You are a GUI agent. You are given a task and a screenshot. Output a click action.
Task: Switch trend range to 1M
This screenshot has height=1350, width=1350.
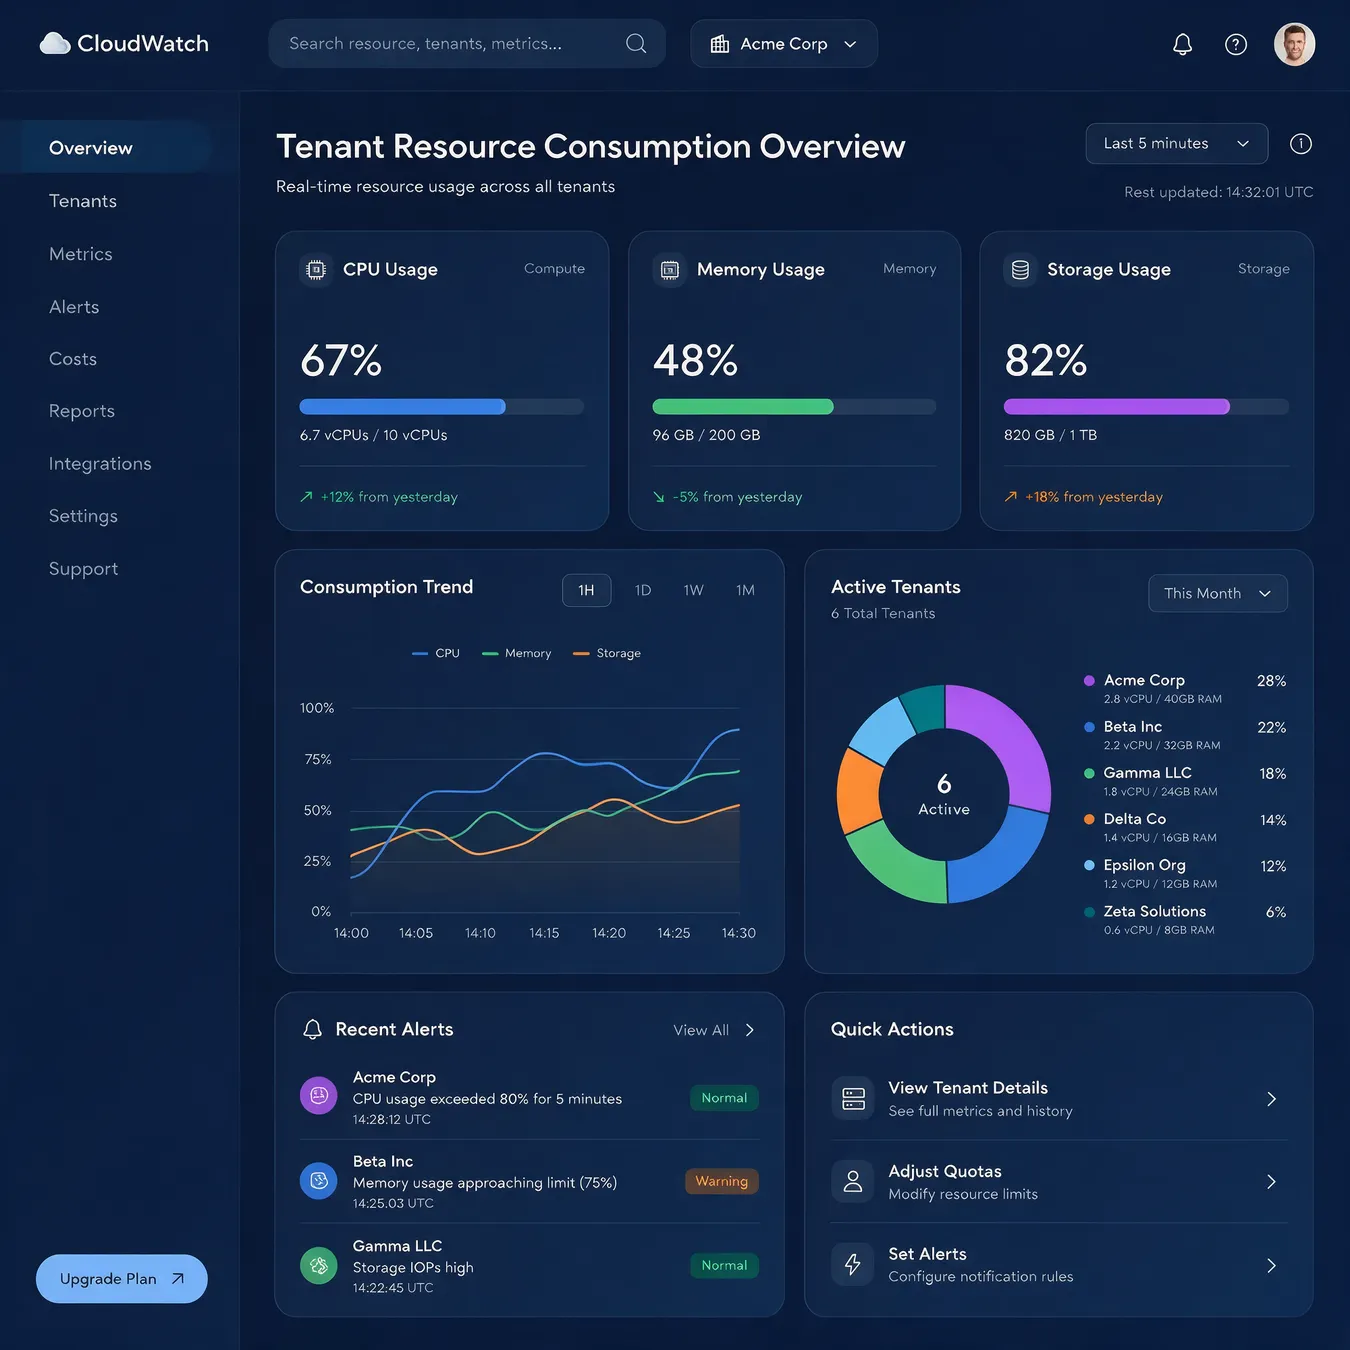(745, 590)
